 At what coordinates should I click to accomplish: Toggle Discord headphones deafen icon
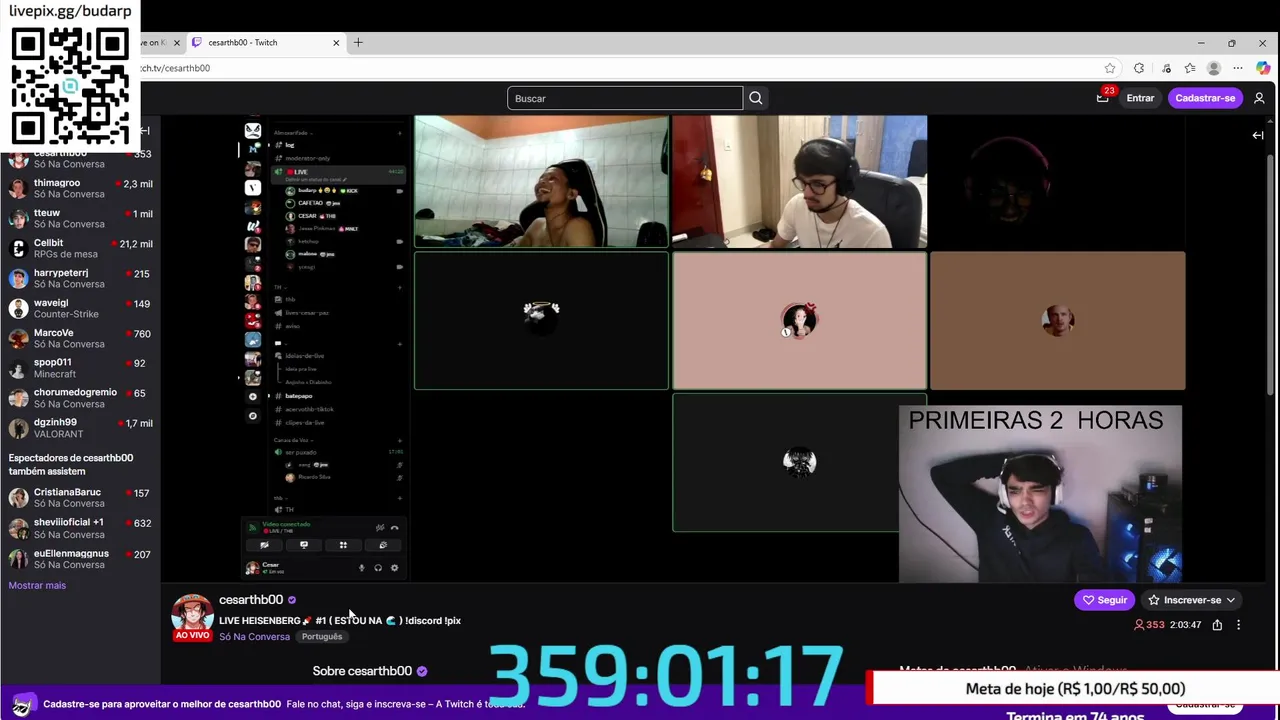(x=378, y=568)
